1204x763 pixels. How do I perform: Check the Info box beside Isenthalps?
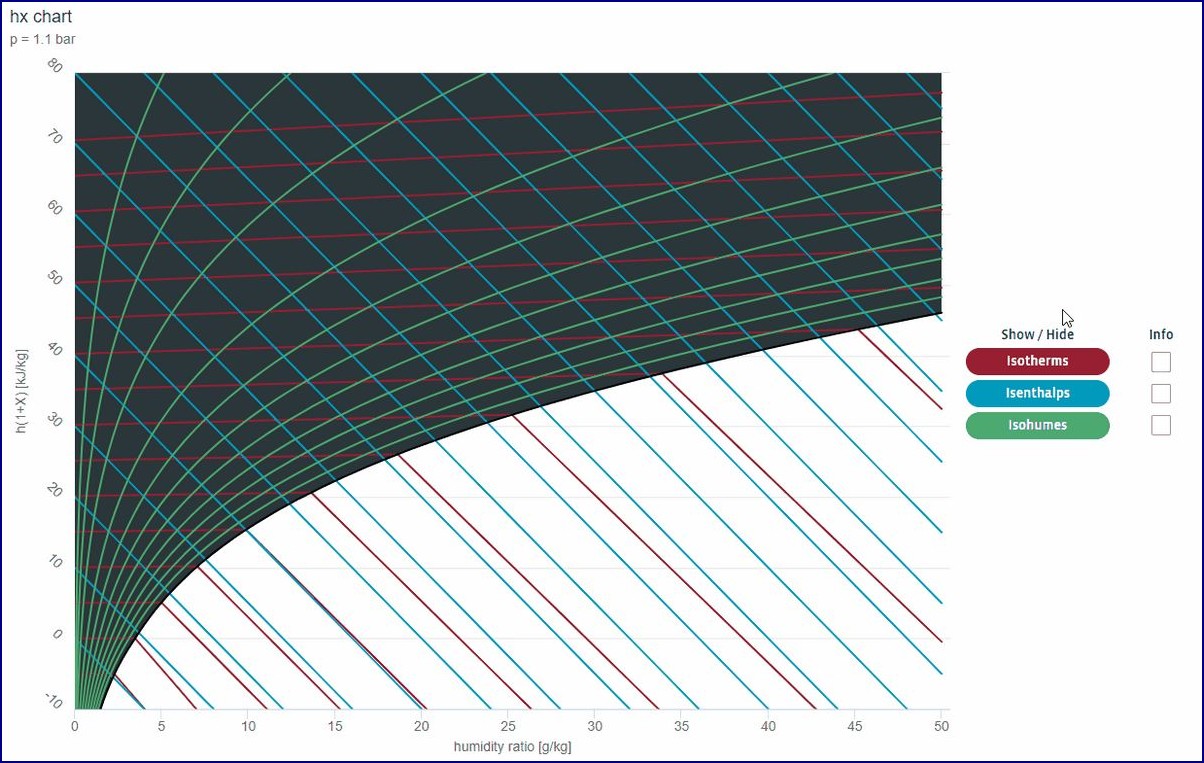point(1160,394)
